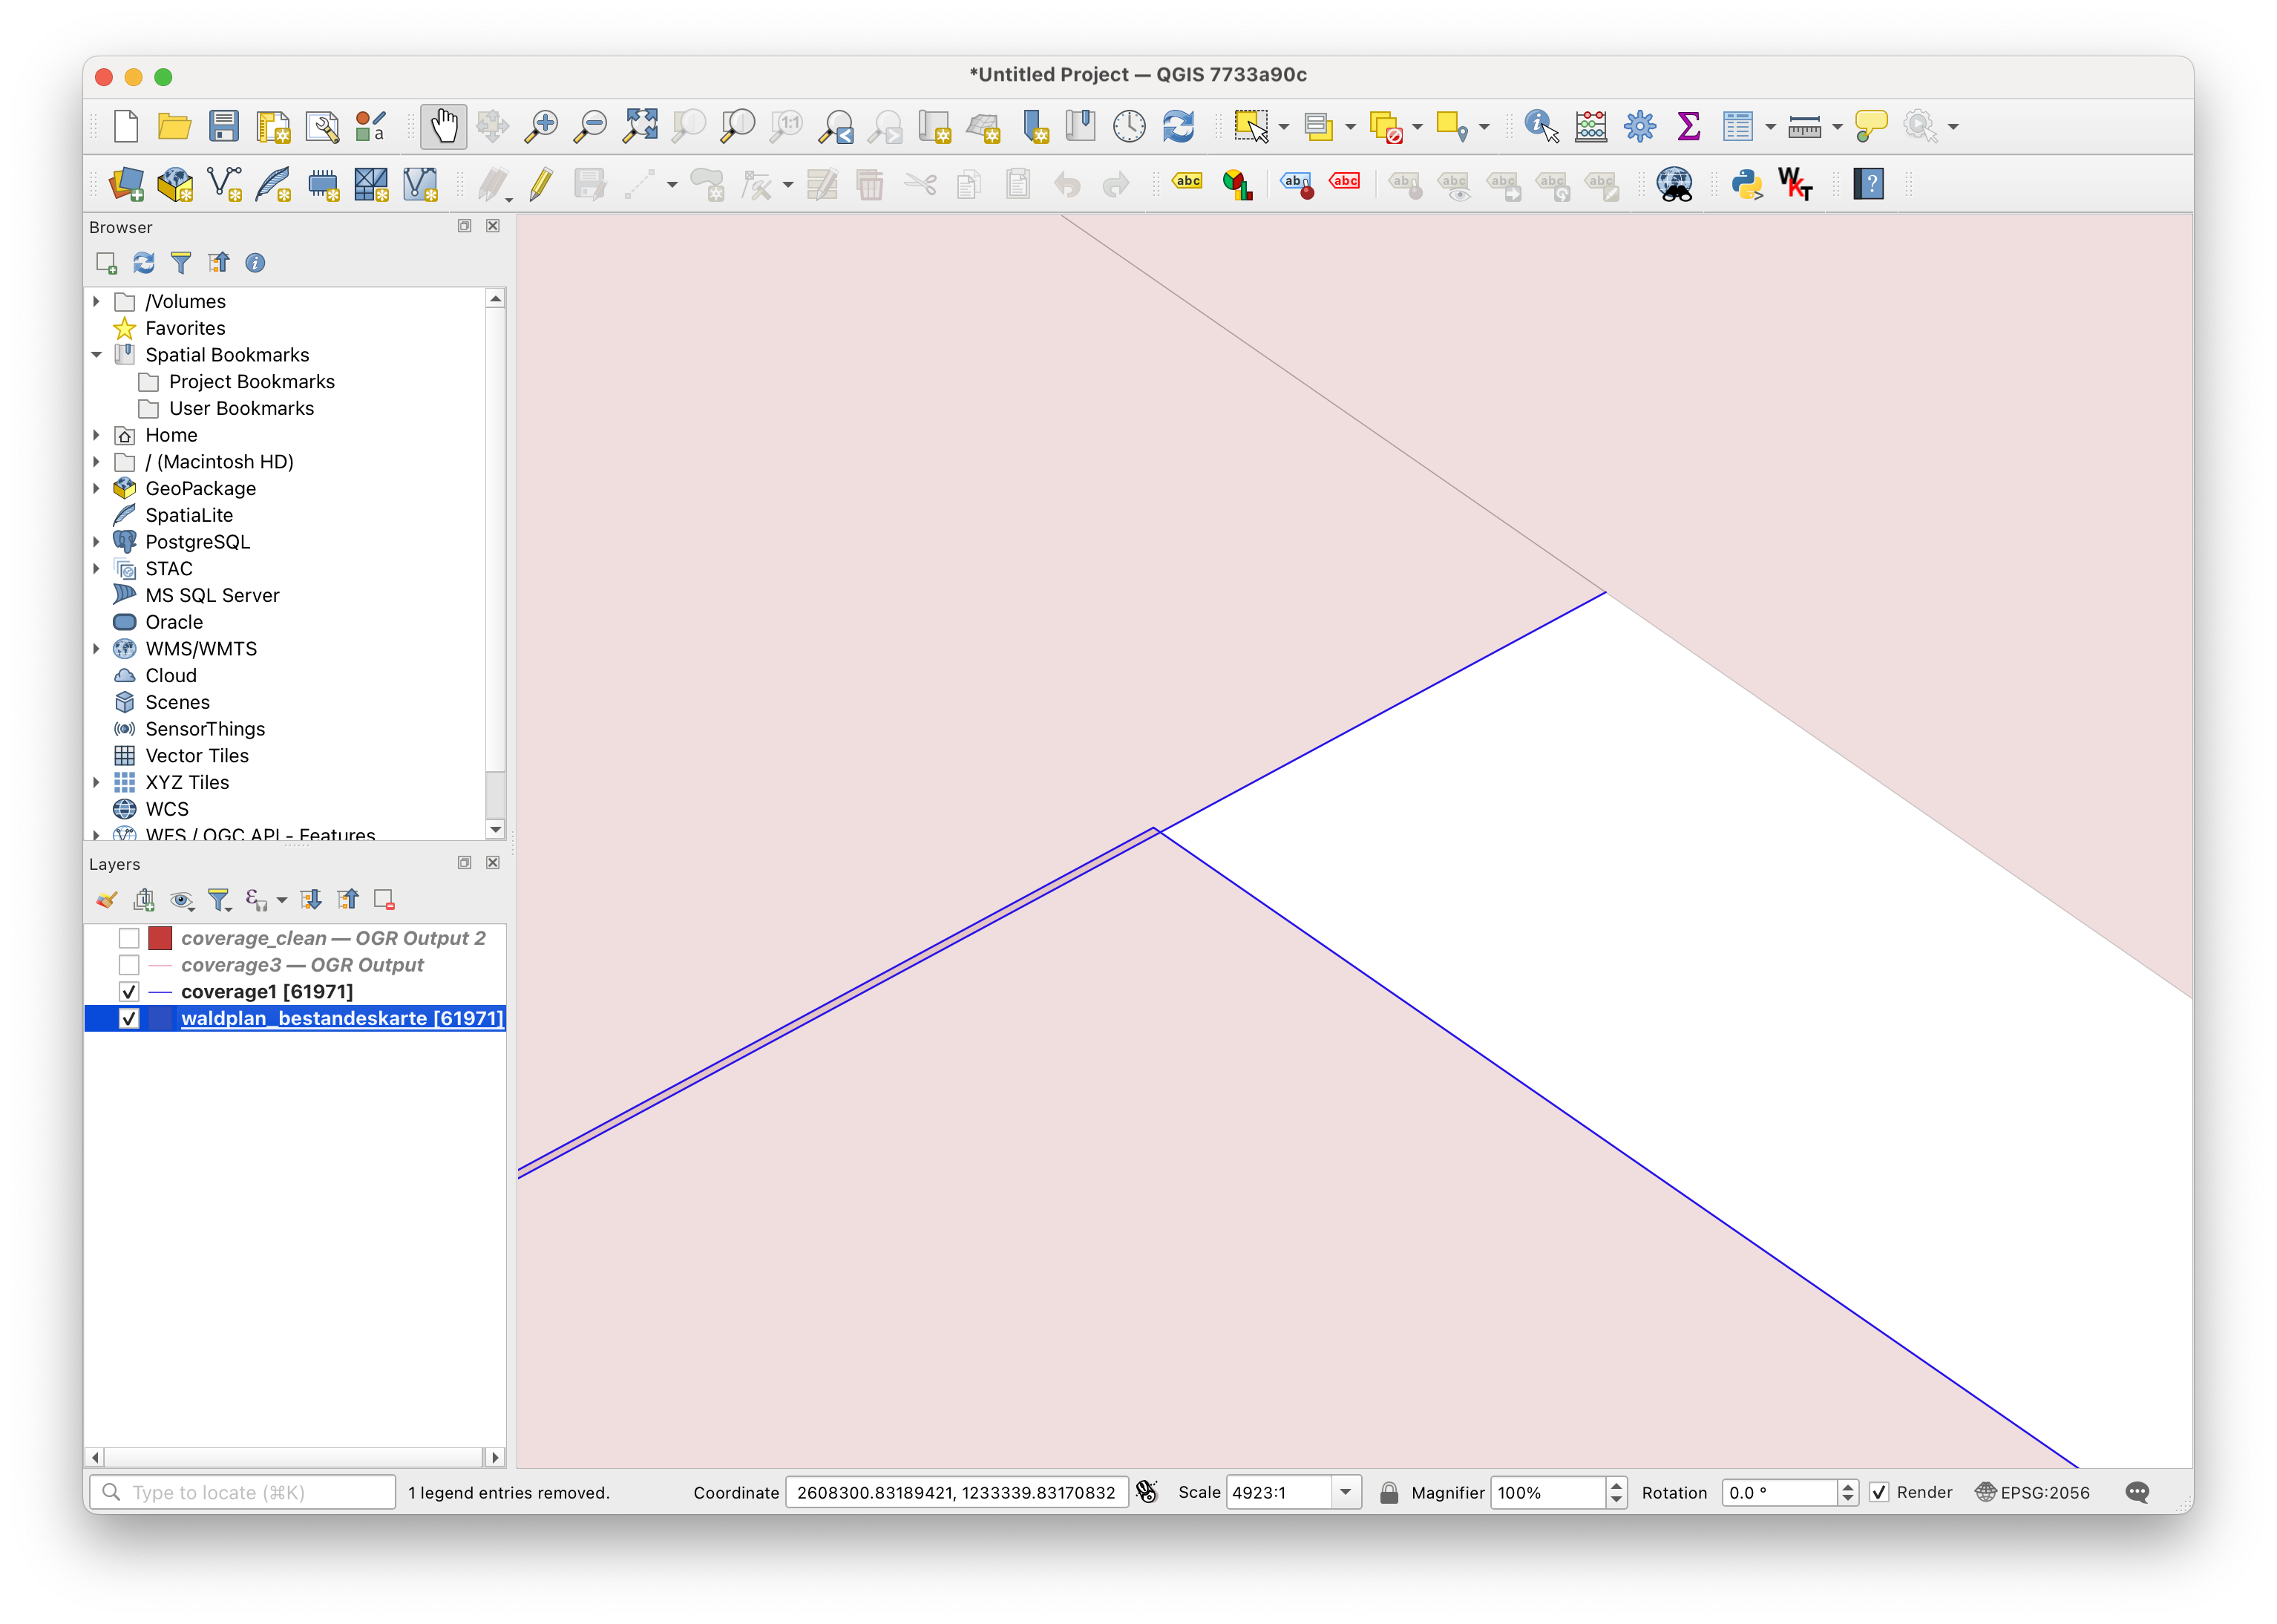
Task: Collapse the Spatial Bookmarks node
Action: point(96,355)
